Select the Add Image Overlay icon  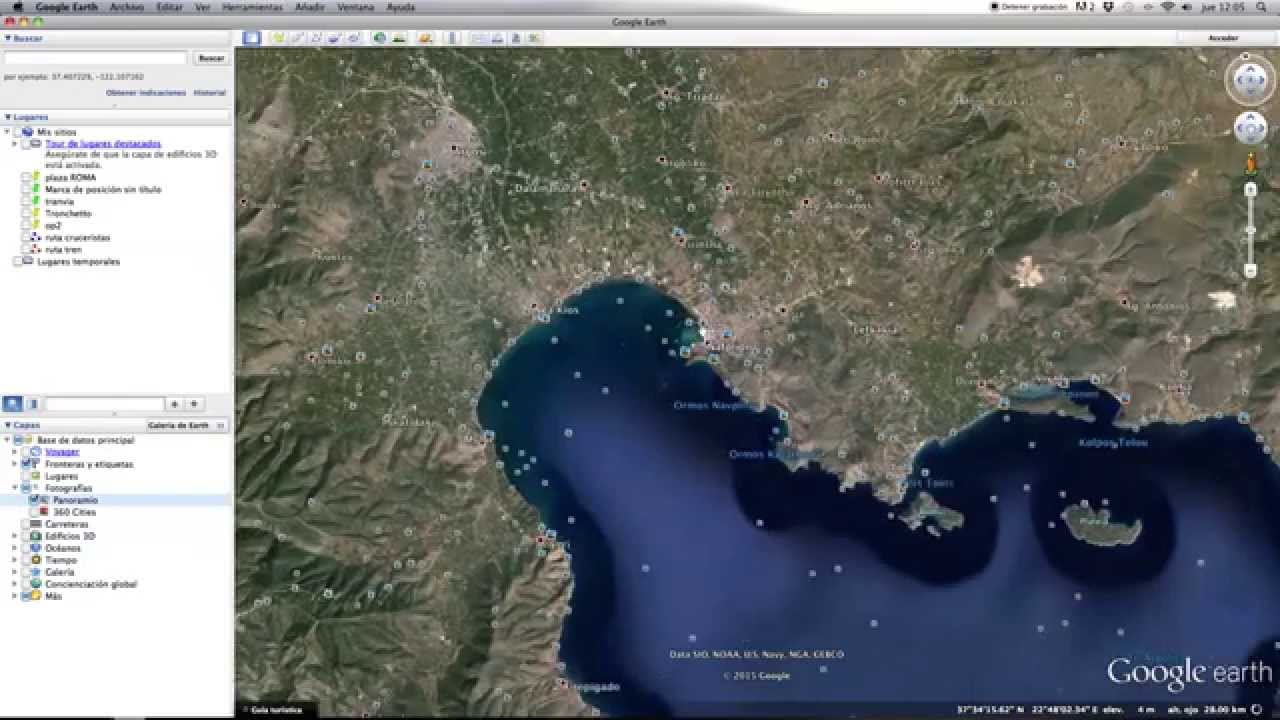click(x=335, y=38)
